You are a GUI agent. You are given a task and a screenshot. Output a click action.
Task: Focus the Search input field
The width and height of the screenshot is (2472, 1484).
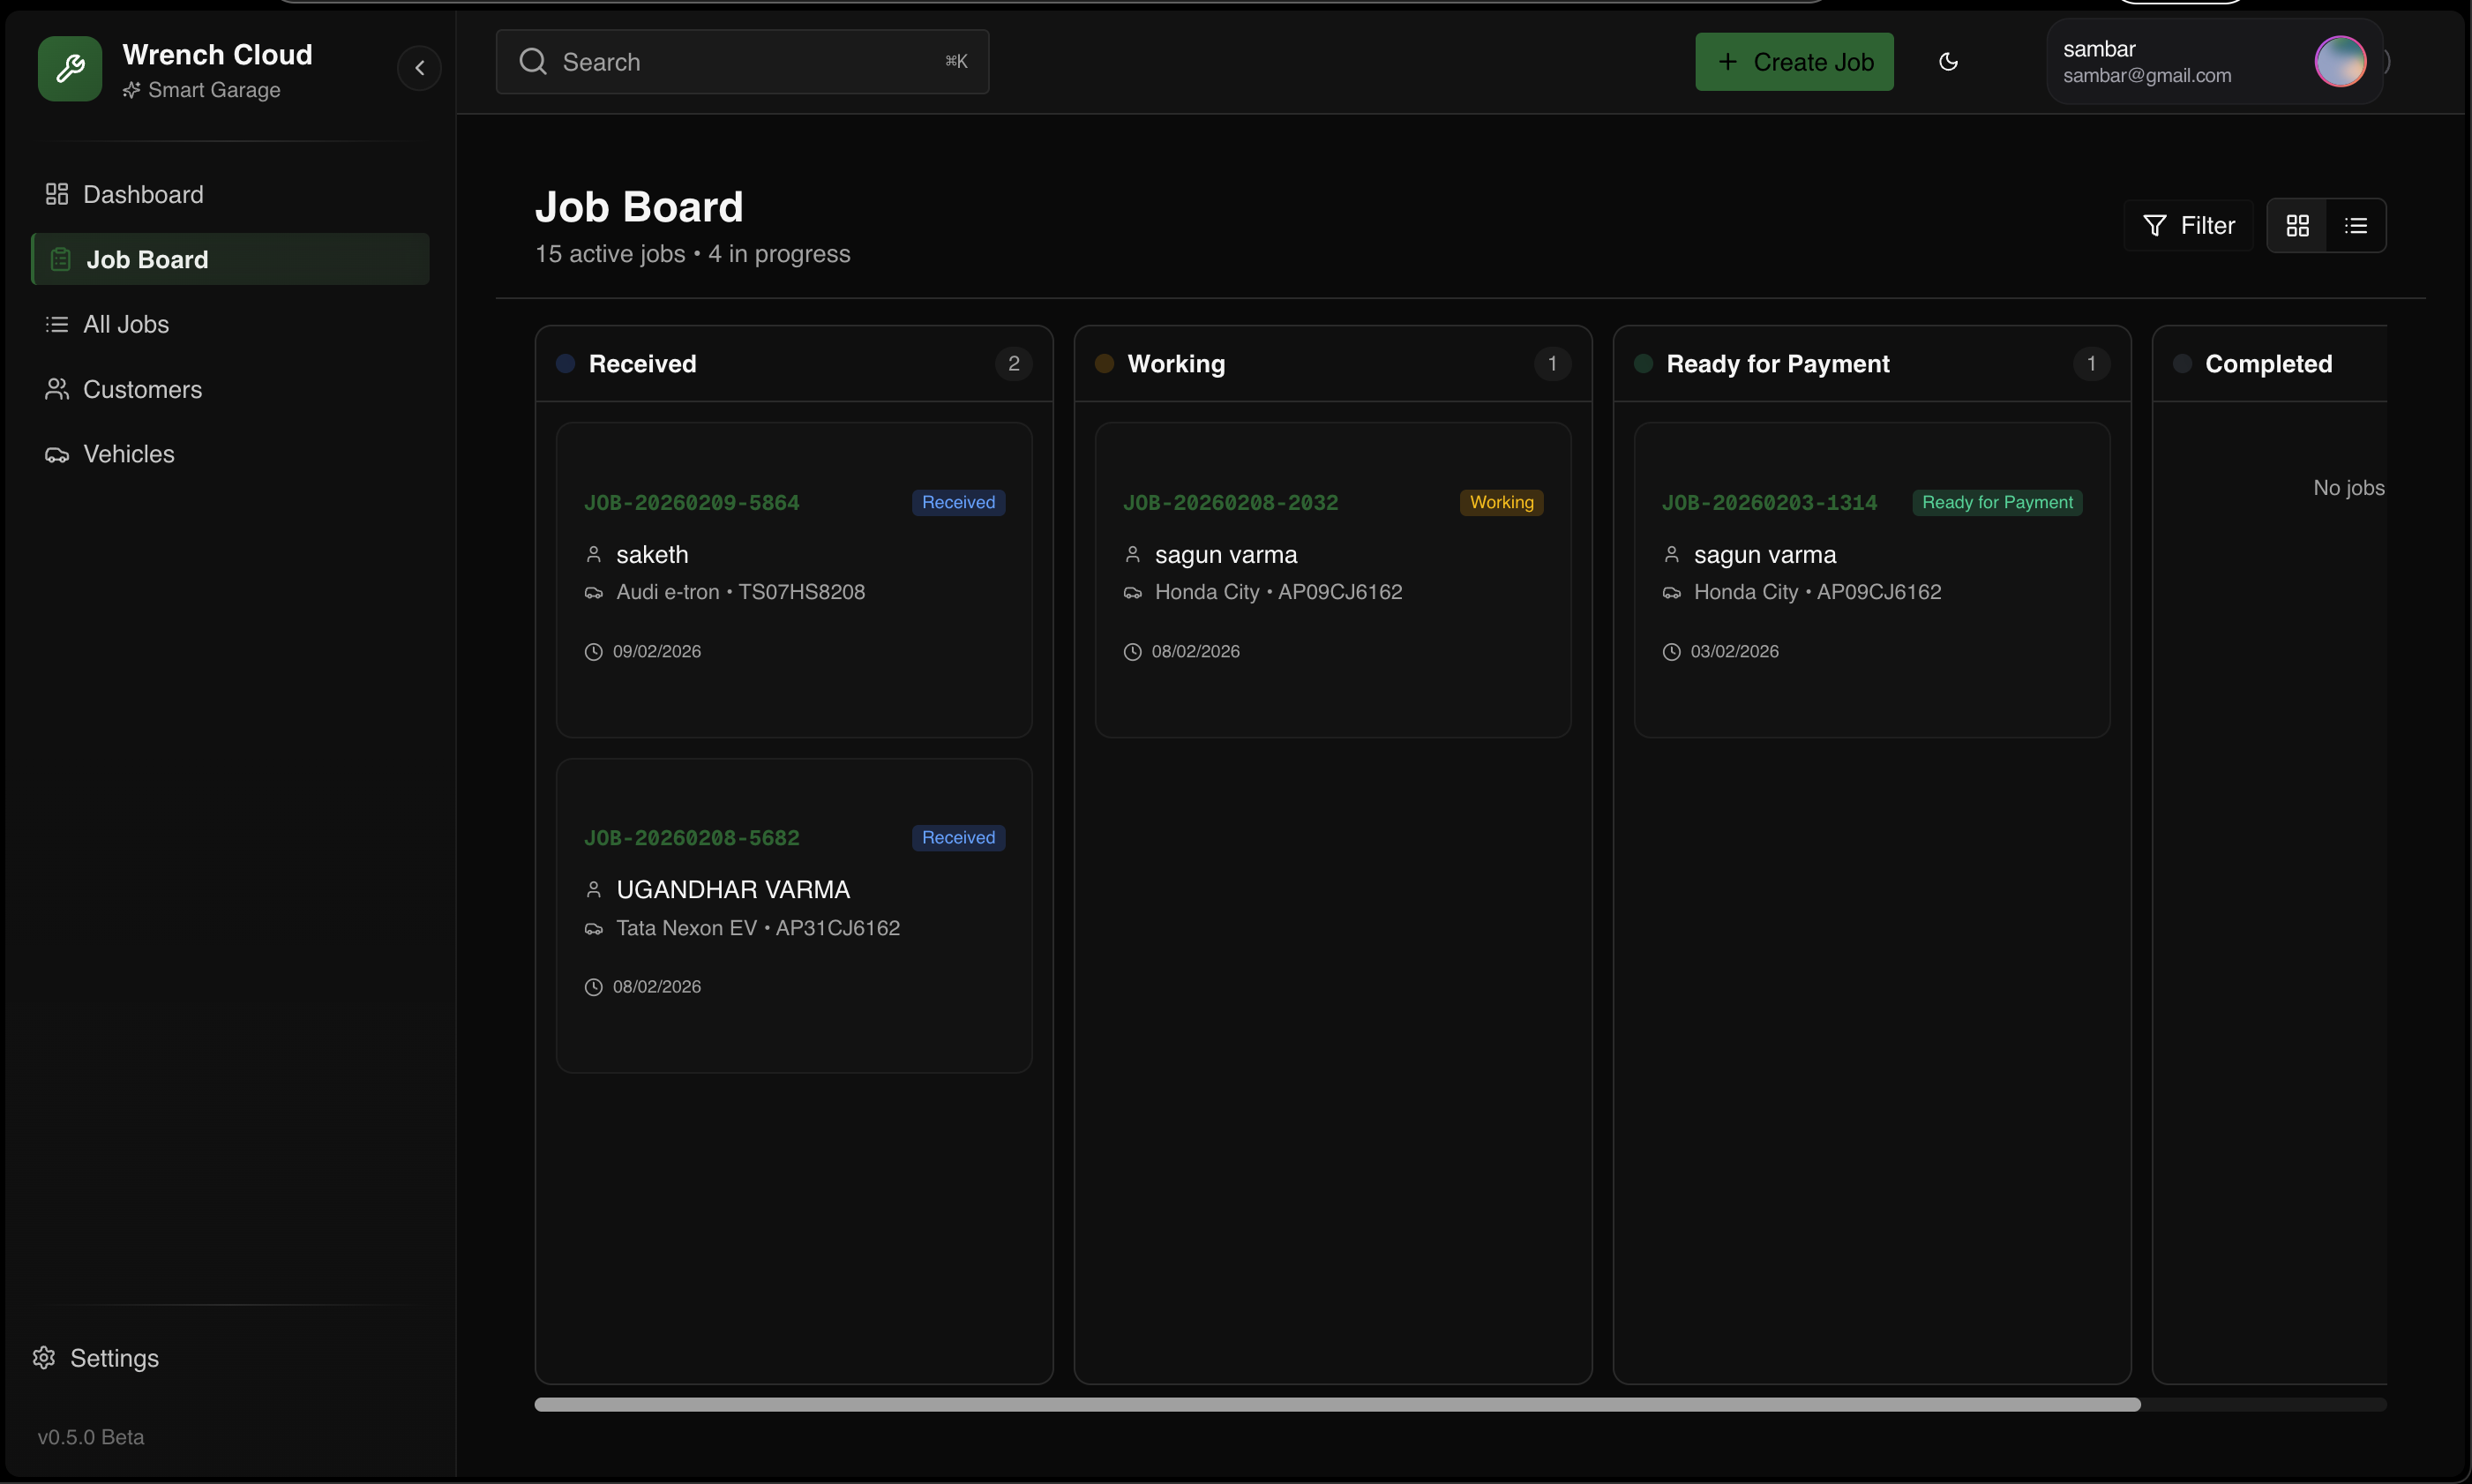tap(742, 62)
